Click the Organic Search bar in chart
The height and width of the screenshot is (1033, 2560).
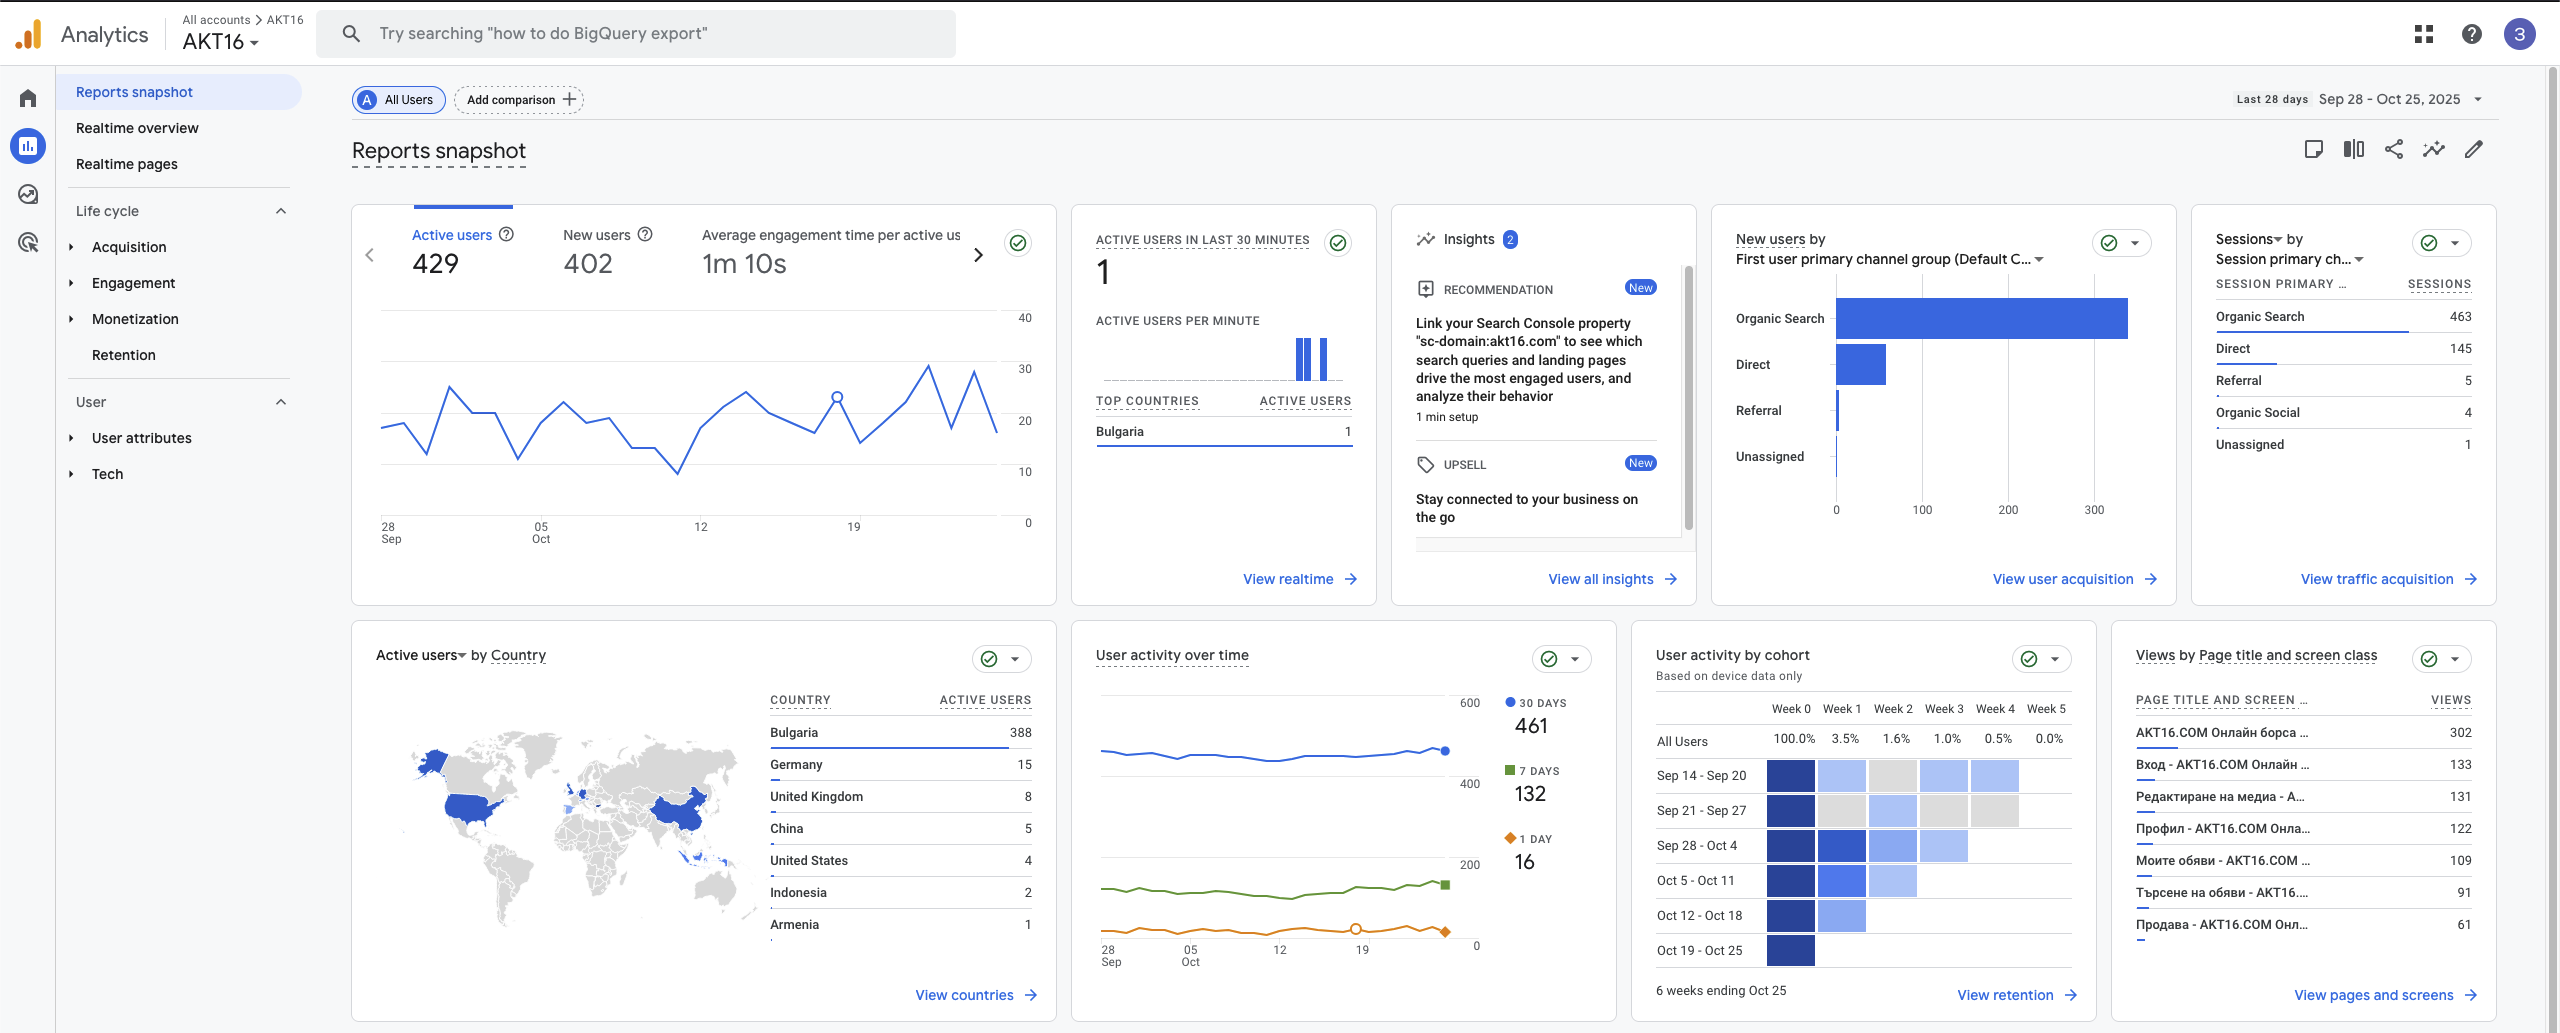(1980, 319)
